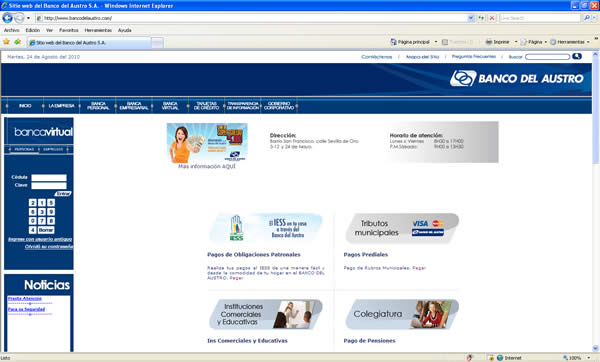Click digit 6 on the virtual keypad
Image resolution: width=600 pixels, height=362 pixels.
pos(33,212)
